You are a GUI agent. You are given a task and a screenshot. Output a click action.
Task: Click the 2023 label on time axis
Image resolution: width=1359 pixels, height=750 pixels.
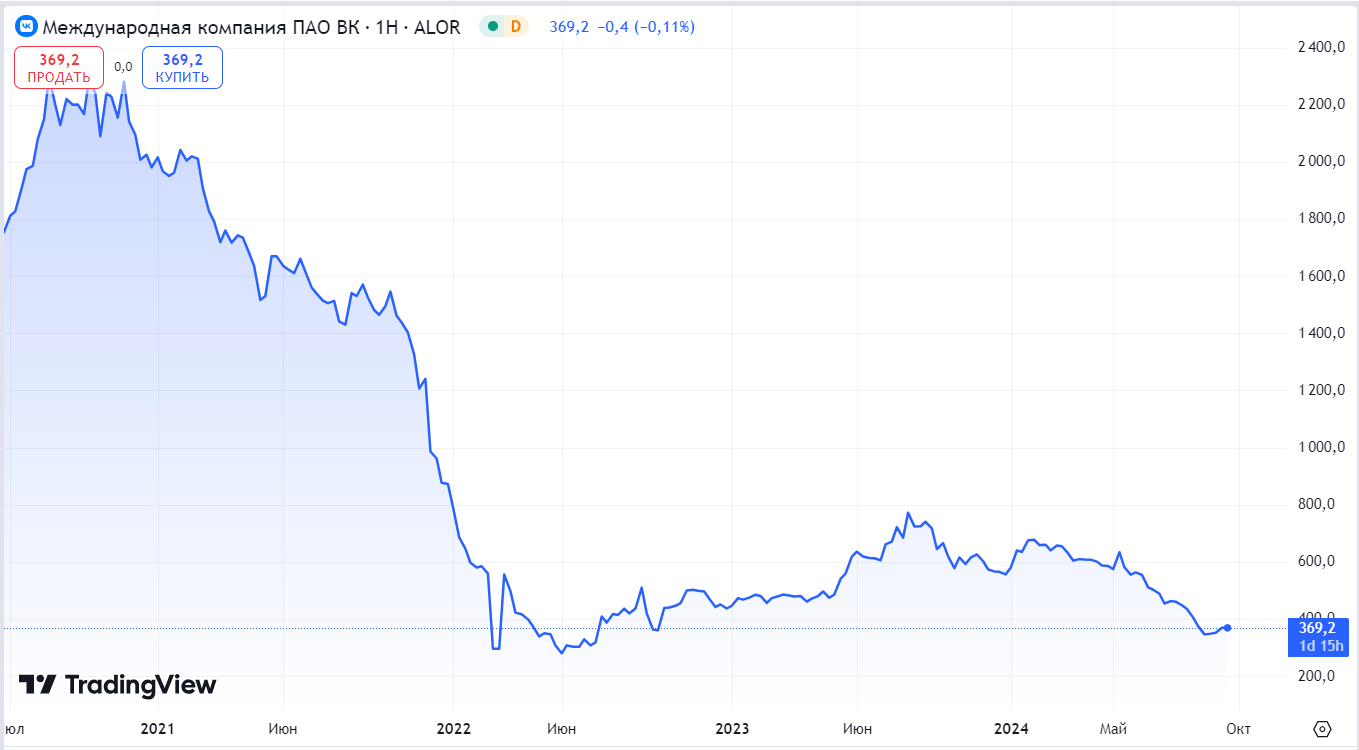tap(732, 729)
